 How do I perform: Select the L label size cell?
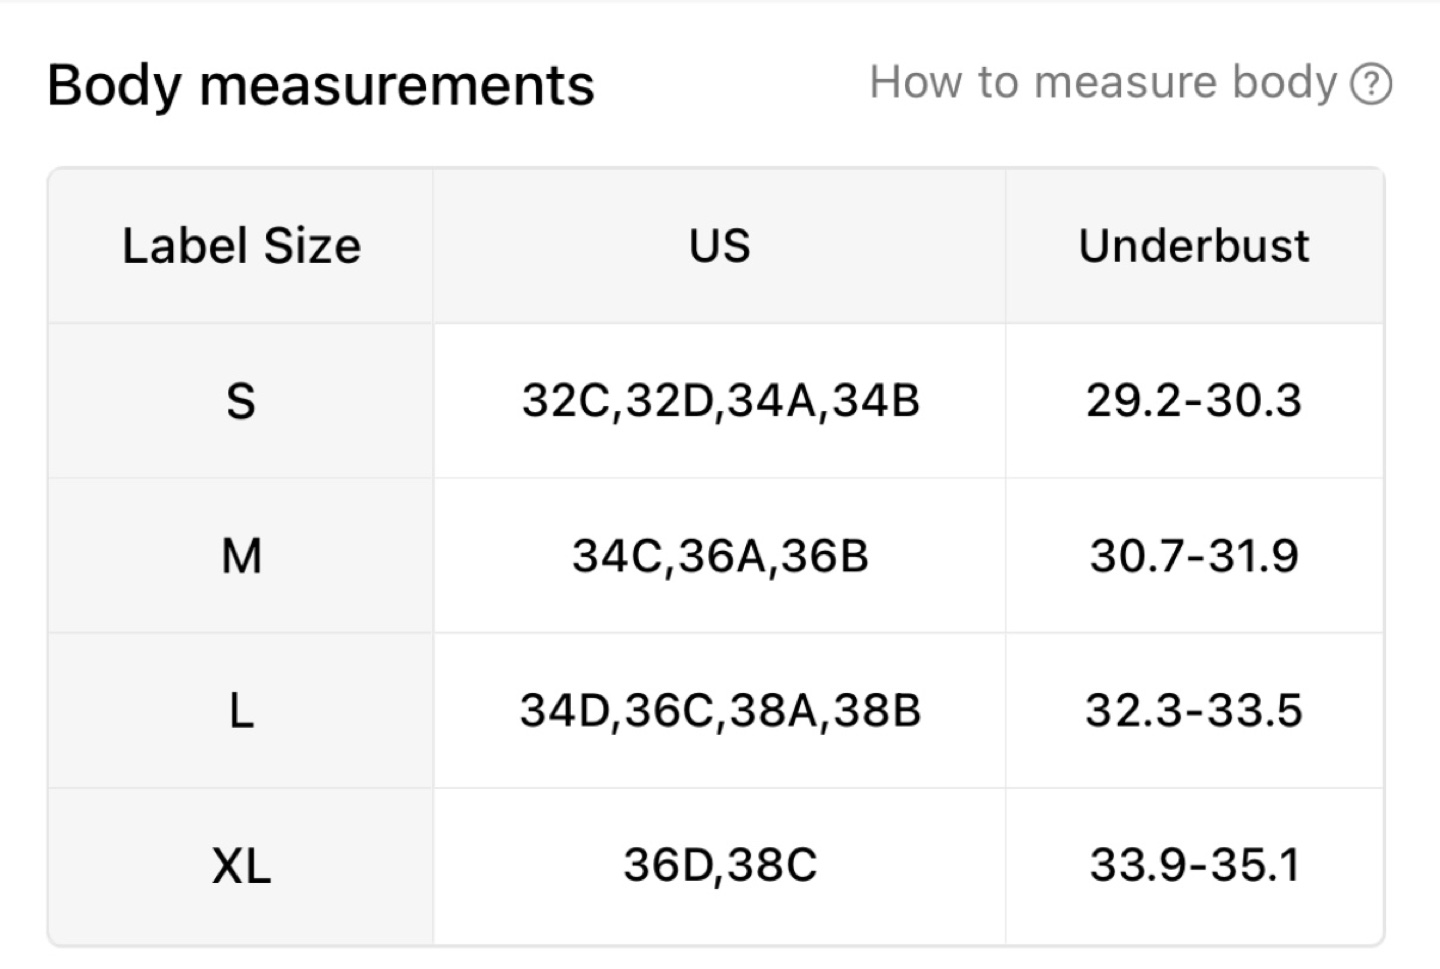click(x=241, y=711)
